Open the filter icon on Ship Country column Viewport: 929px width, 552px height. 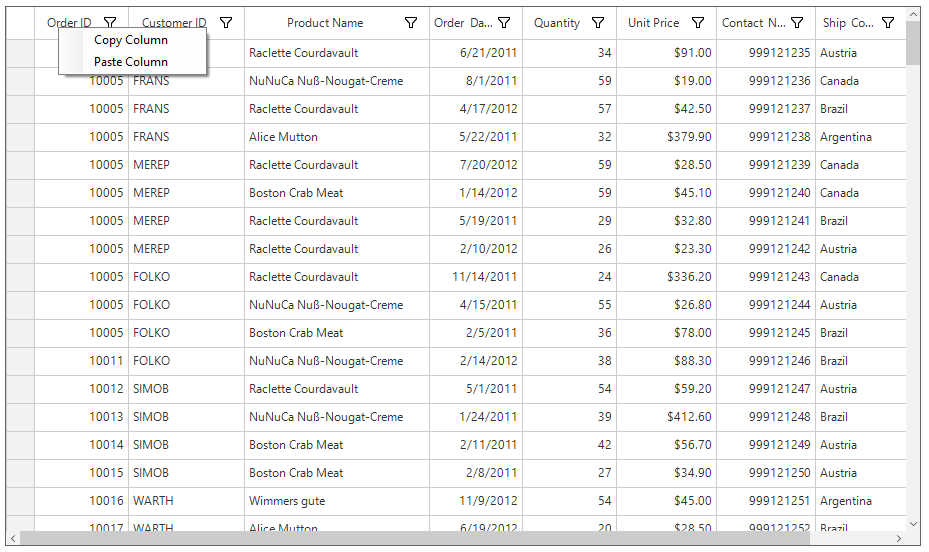pyautogui.click(x=888, y=23)
